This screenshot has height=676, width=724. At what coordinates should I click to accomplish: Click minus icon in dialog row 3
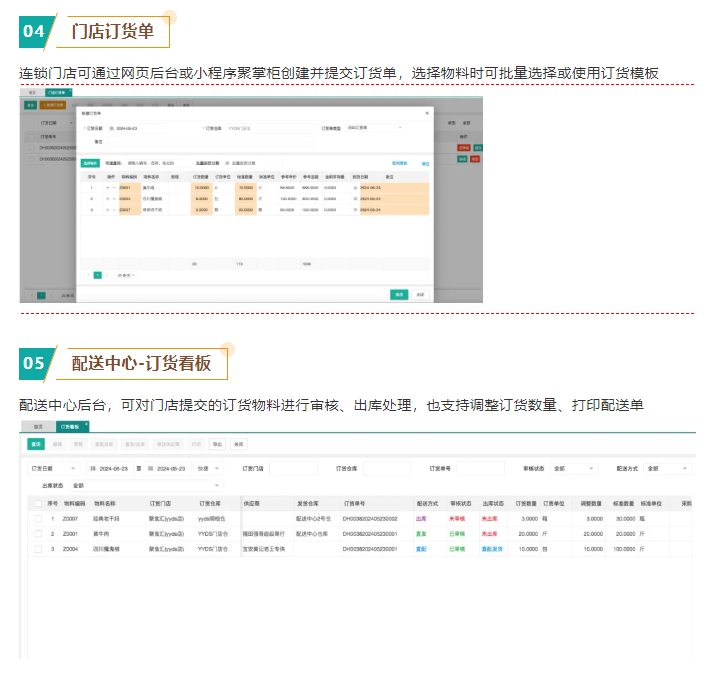pyautogui.click(x=114, y=210)
